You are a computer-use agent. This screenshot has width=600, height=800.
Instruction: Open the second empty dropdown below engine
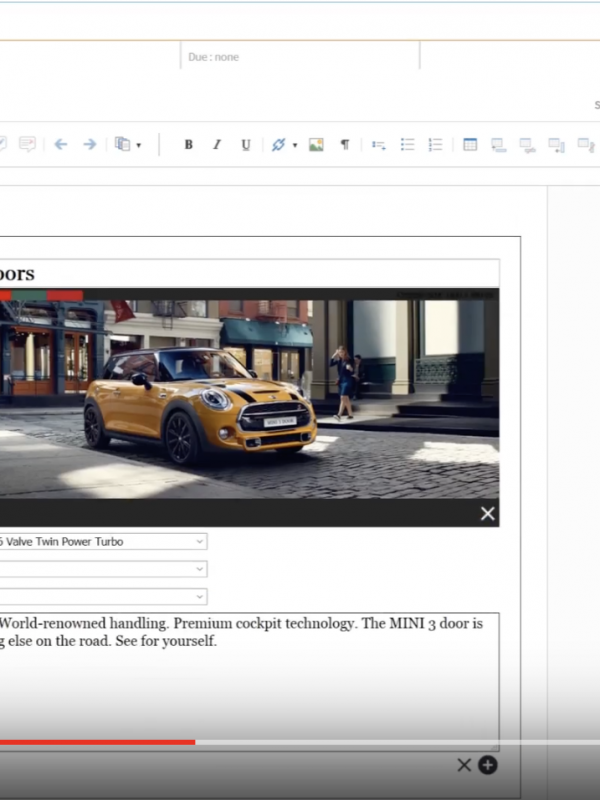coord(104,569)
